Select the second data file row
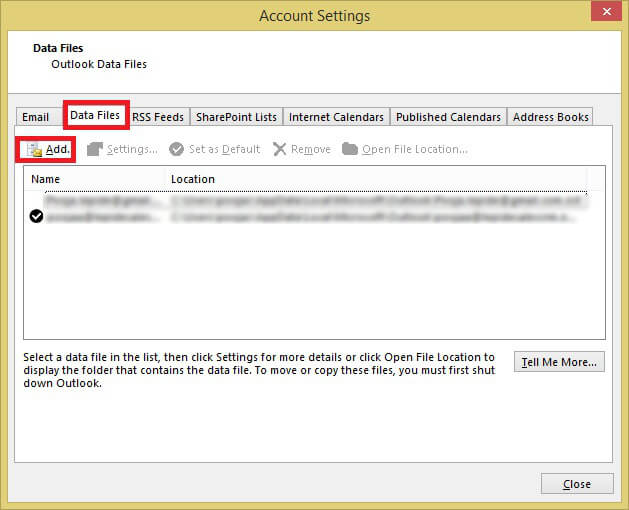Screen dimensions: 629x510 pyautogui.click(x=300, y=216)
